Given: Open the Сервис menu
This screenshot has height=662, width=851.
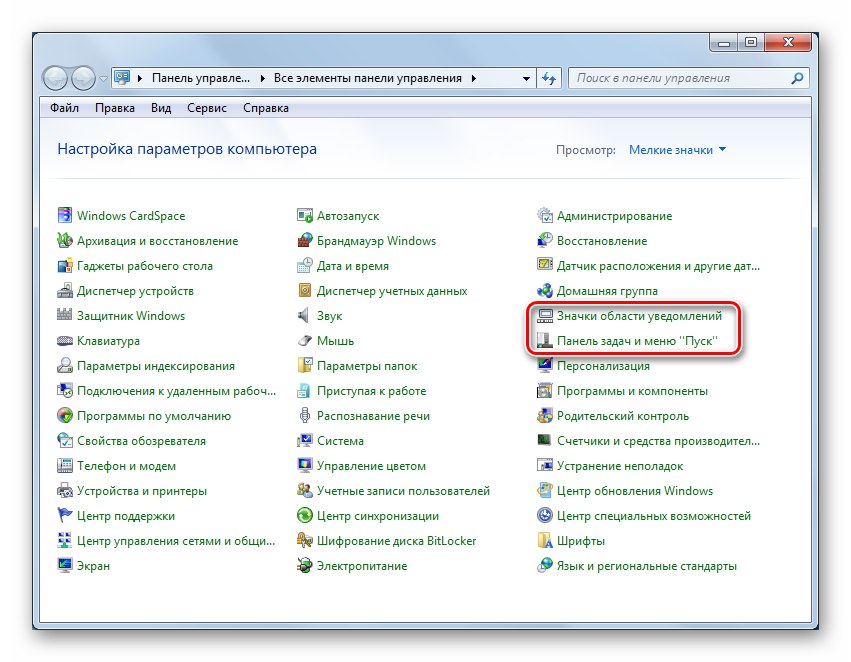Looking at the screenshot, I should pos(207,108).
